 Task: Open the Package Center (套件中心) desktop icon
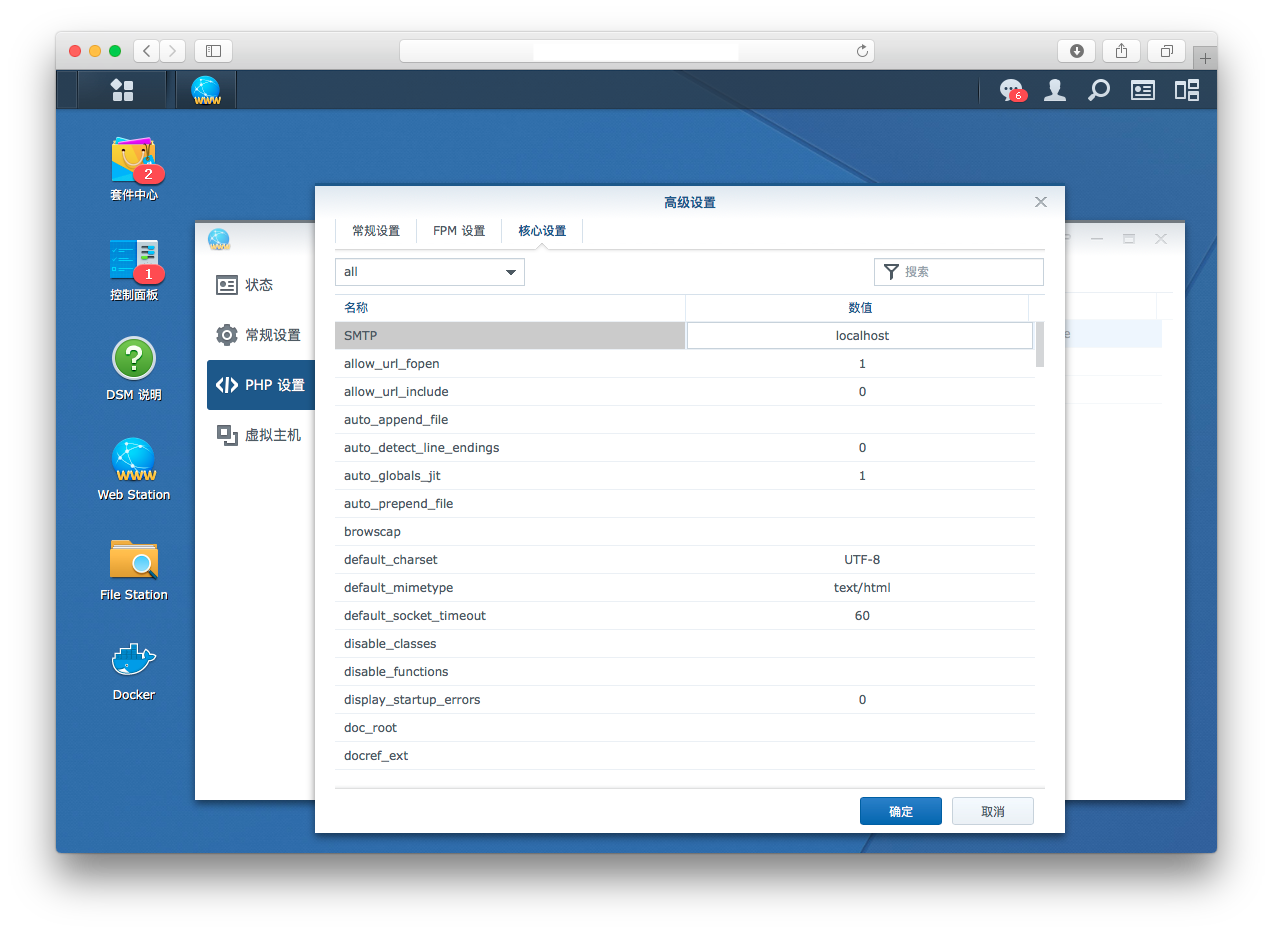click(x=134, y=168)
